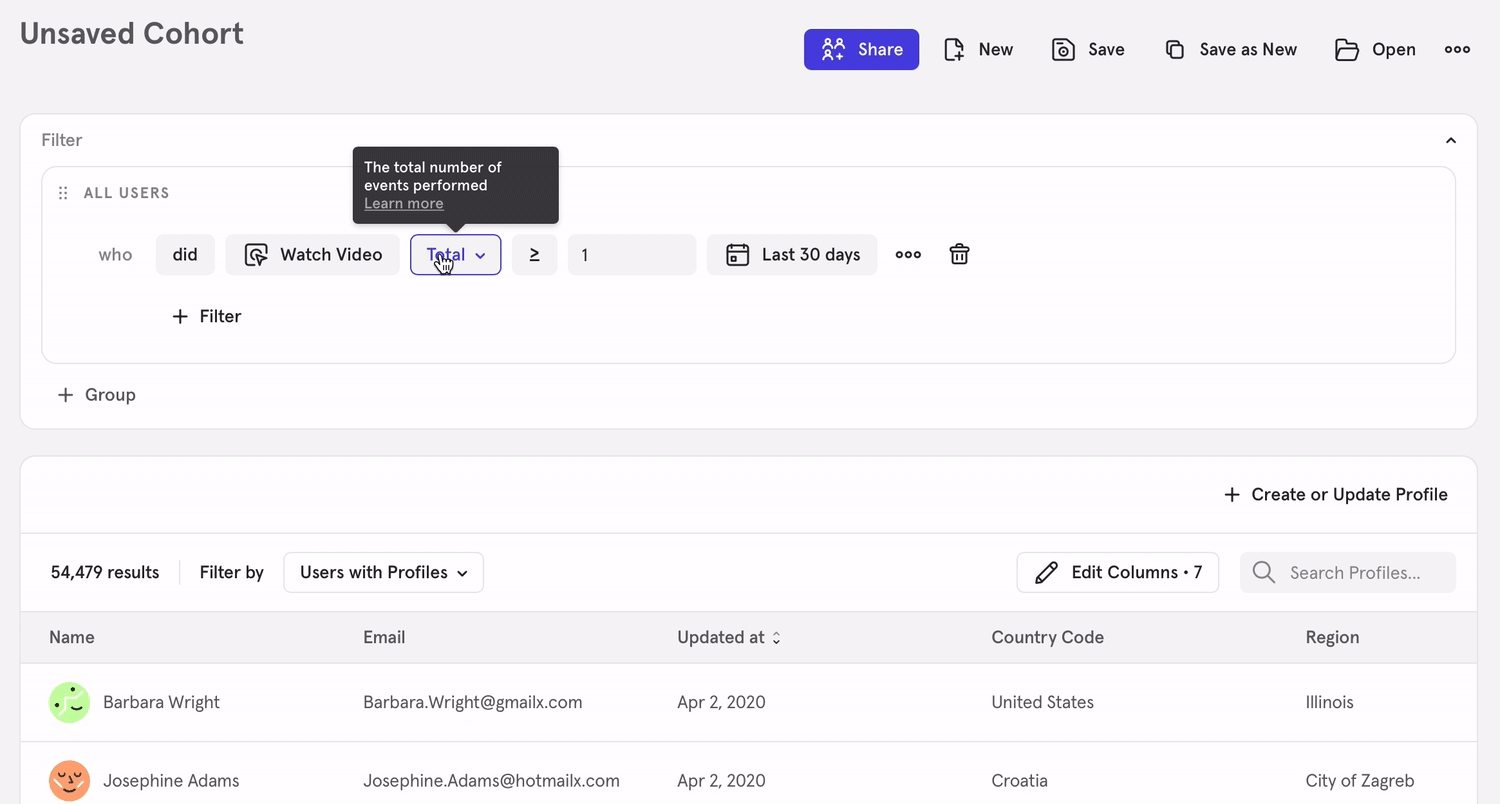Click the search magnifier icon
1500x804 pixels.
pos(1264,573)
